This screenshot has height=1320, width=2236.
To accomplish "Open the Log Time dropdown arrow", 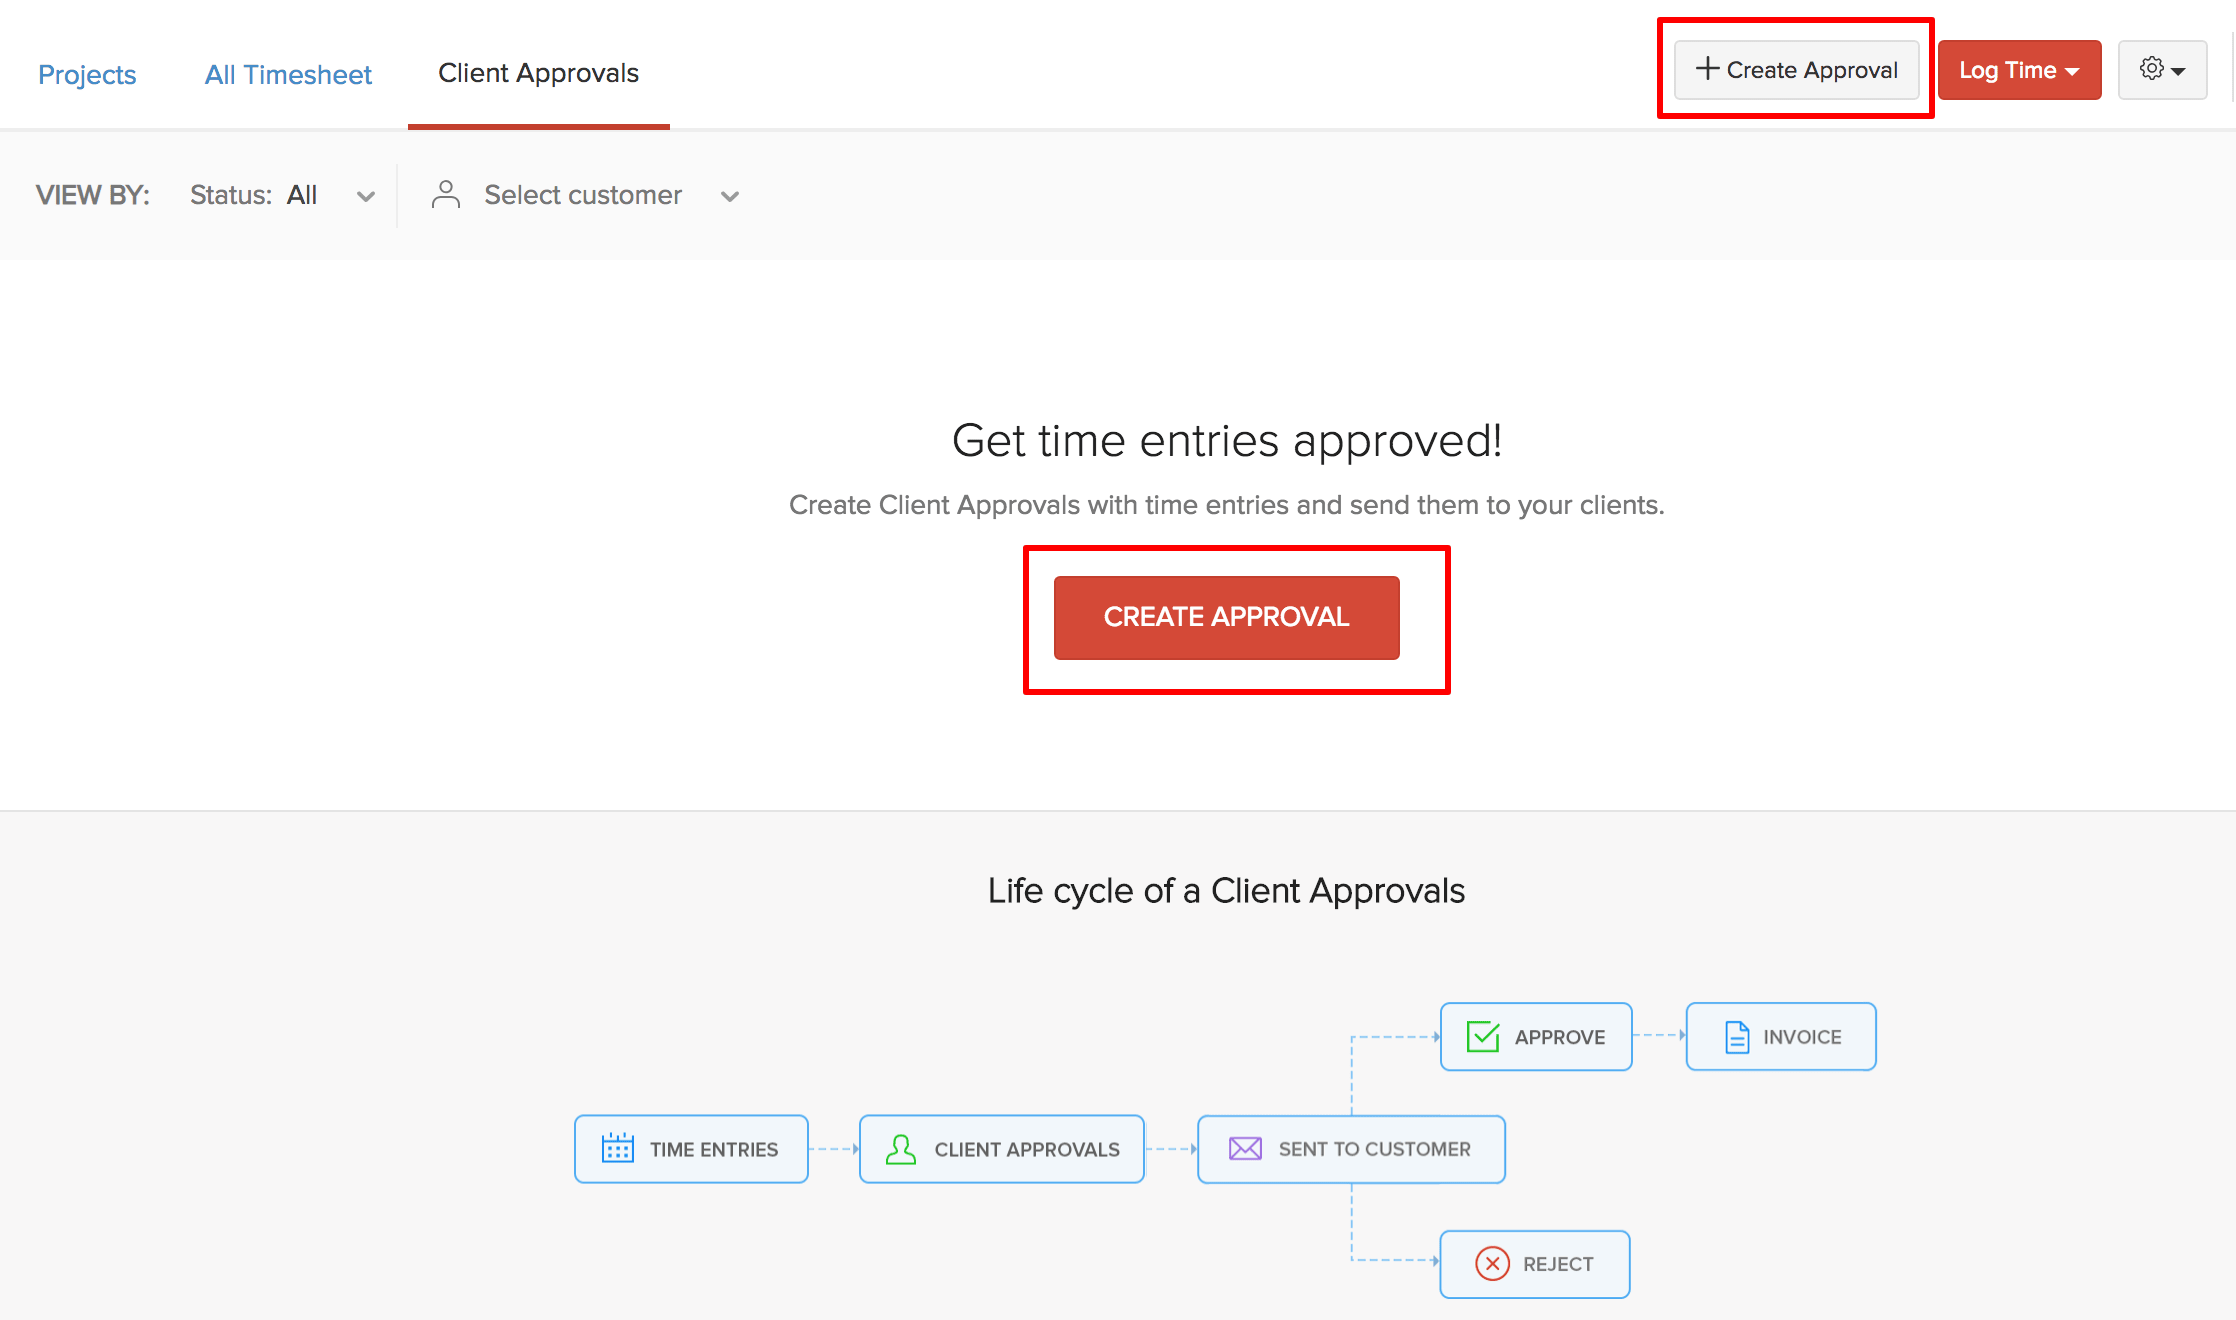I will (2073, 71).
